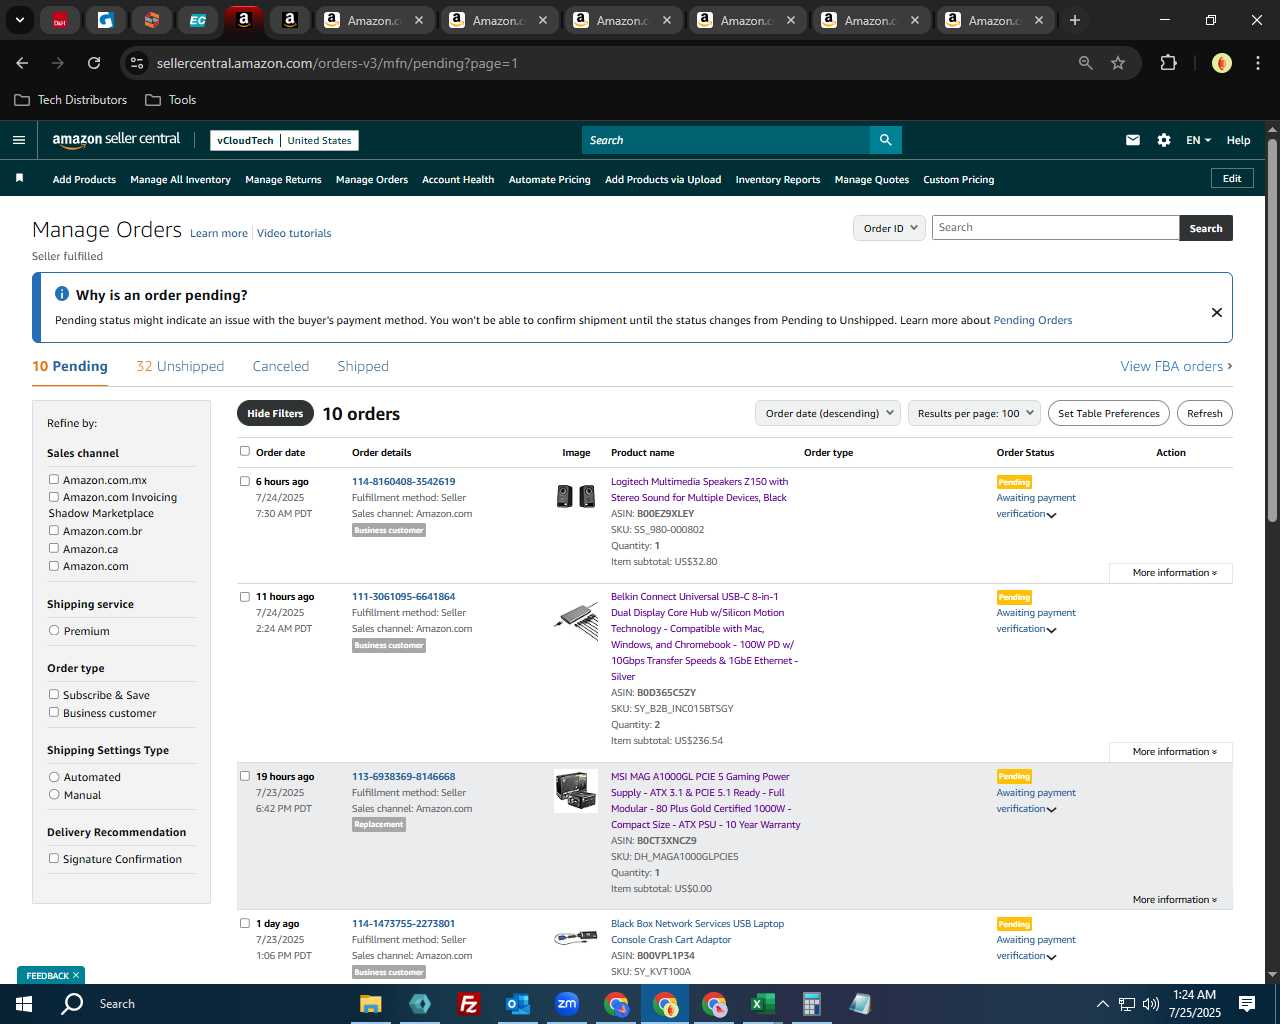Switch to the 32 Unshipped tab
Screen dimensions: 1280x1024
[x=180, y=366]
